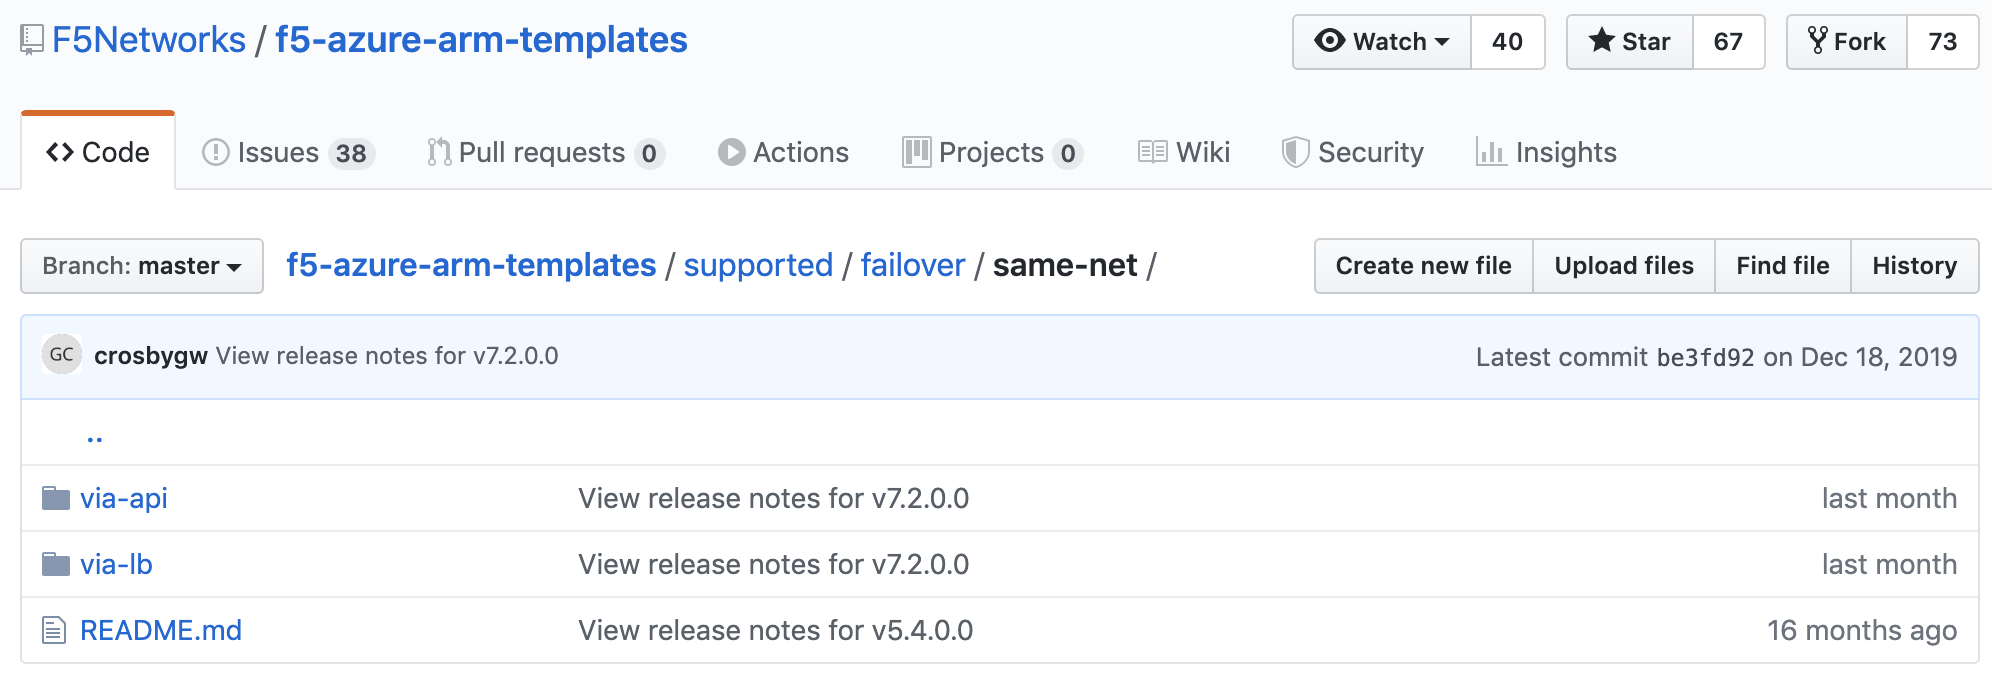1992x674 pixels.
Task: Click the repository book icon beside F5Networks
Action: click(x=32, y=41)
